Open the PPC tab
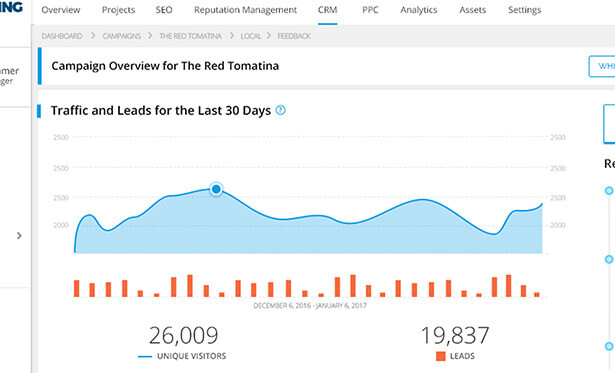This screenshot has width=615, height=373. click(370, 10)
